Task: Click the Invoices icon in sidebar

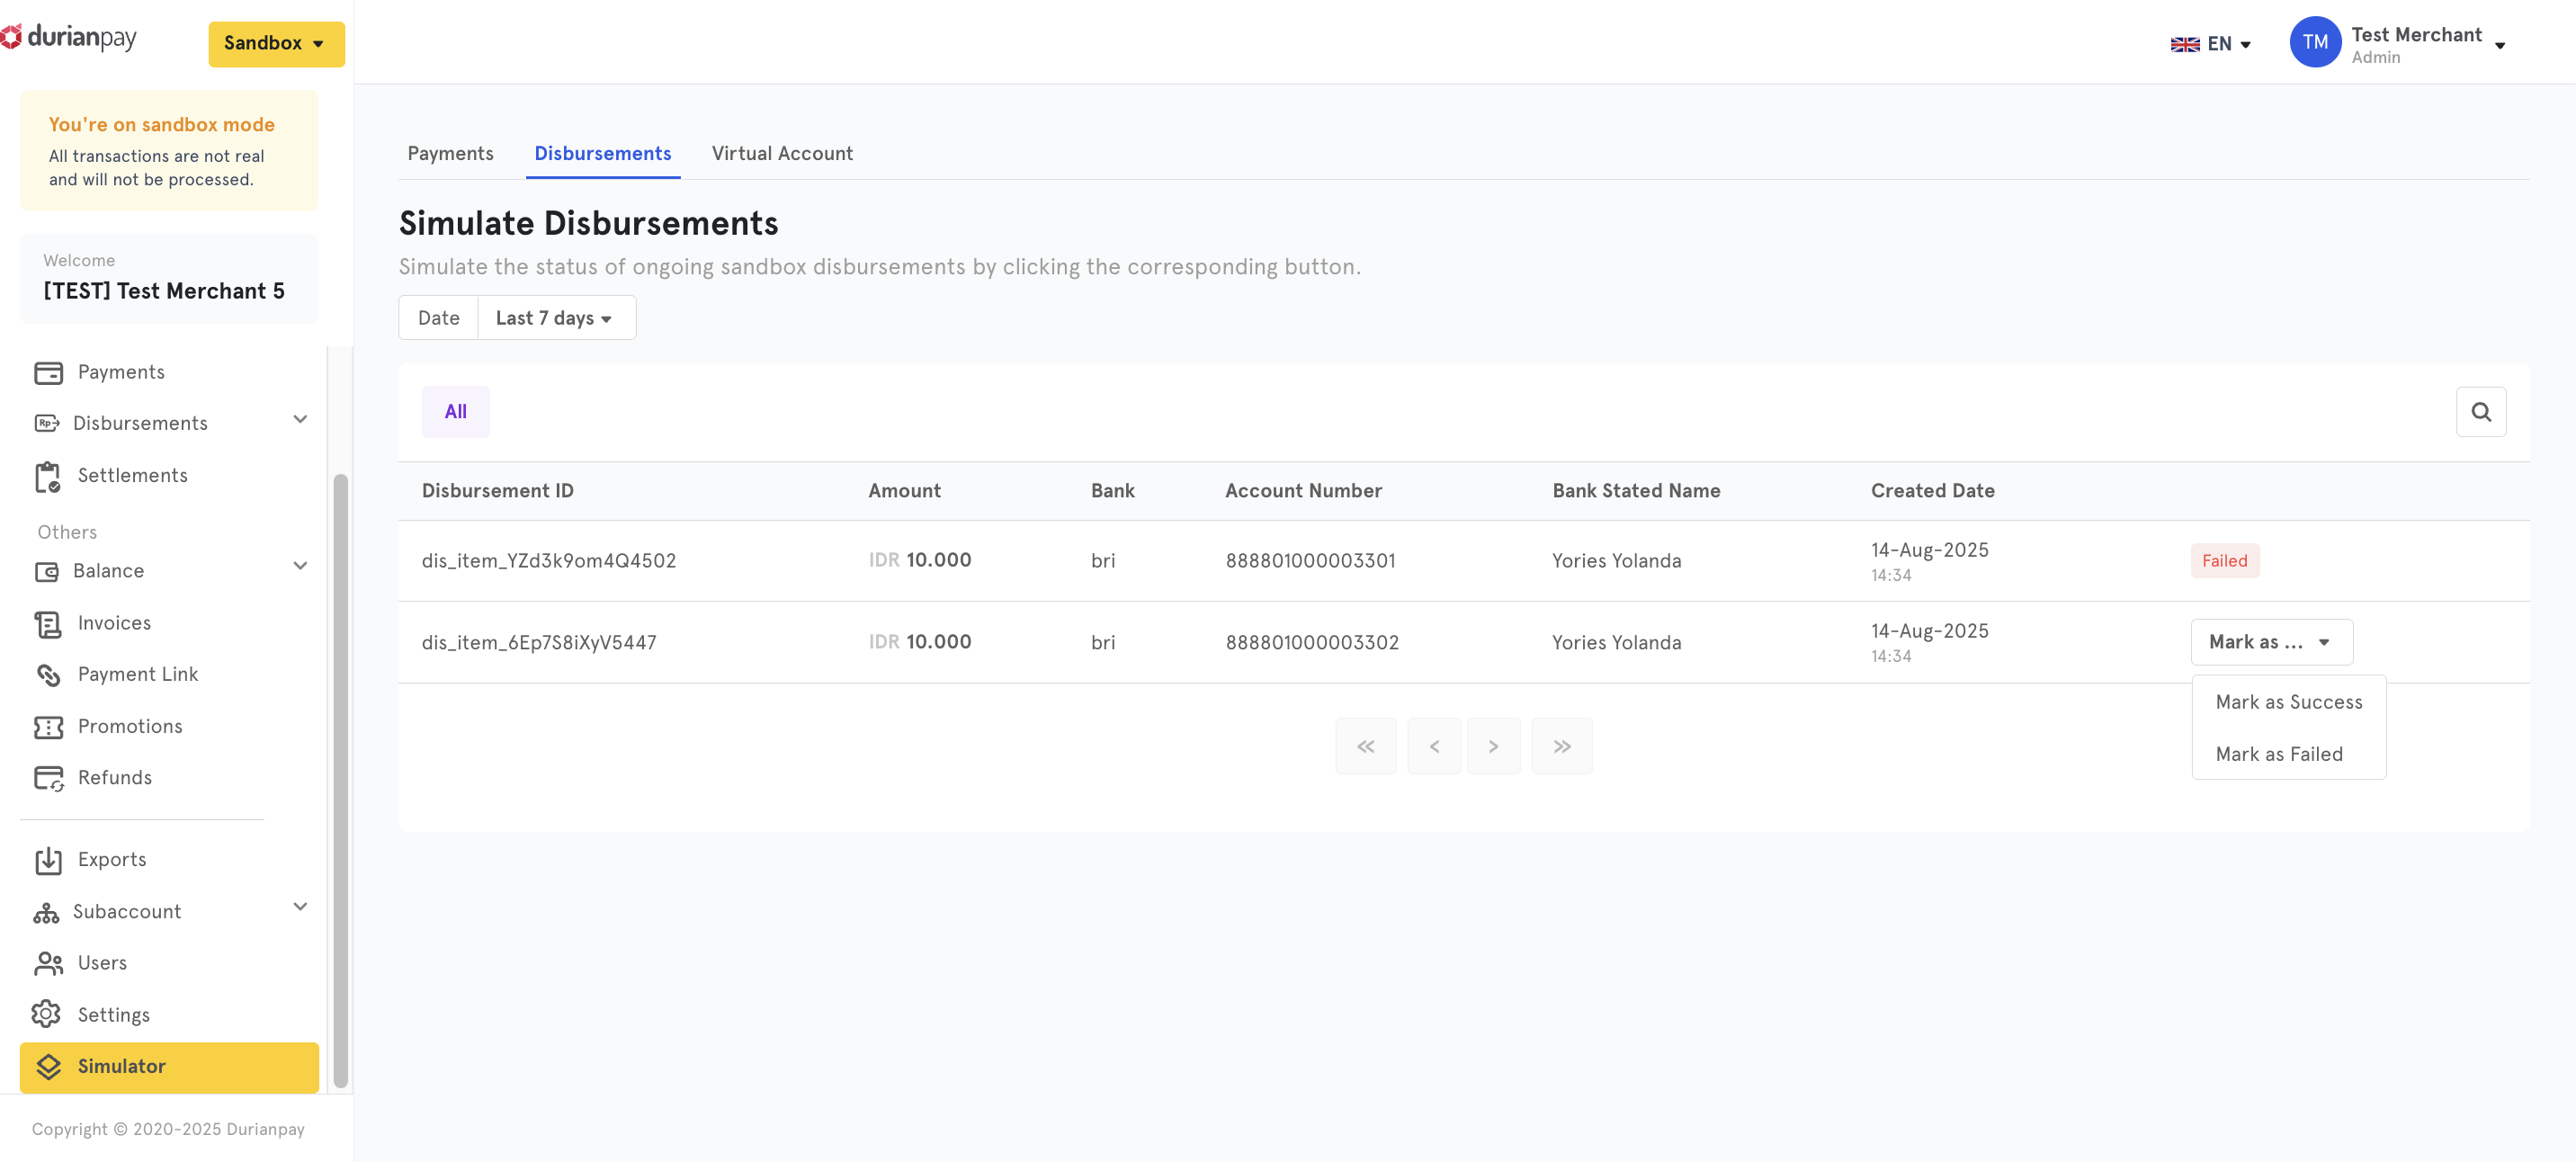Action: [47, 624]
